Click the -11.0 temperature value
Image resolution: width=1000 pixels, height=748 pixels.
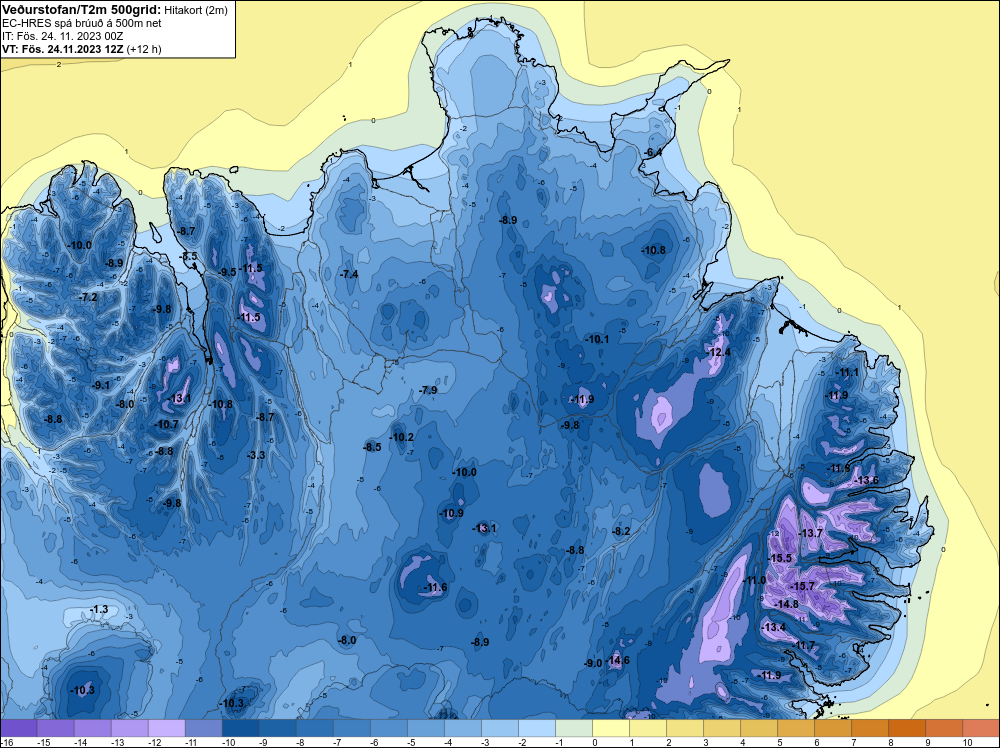pyautogui.click(x=754, y=580)
